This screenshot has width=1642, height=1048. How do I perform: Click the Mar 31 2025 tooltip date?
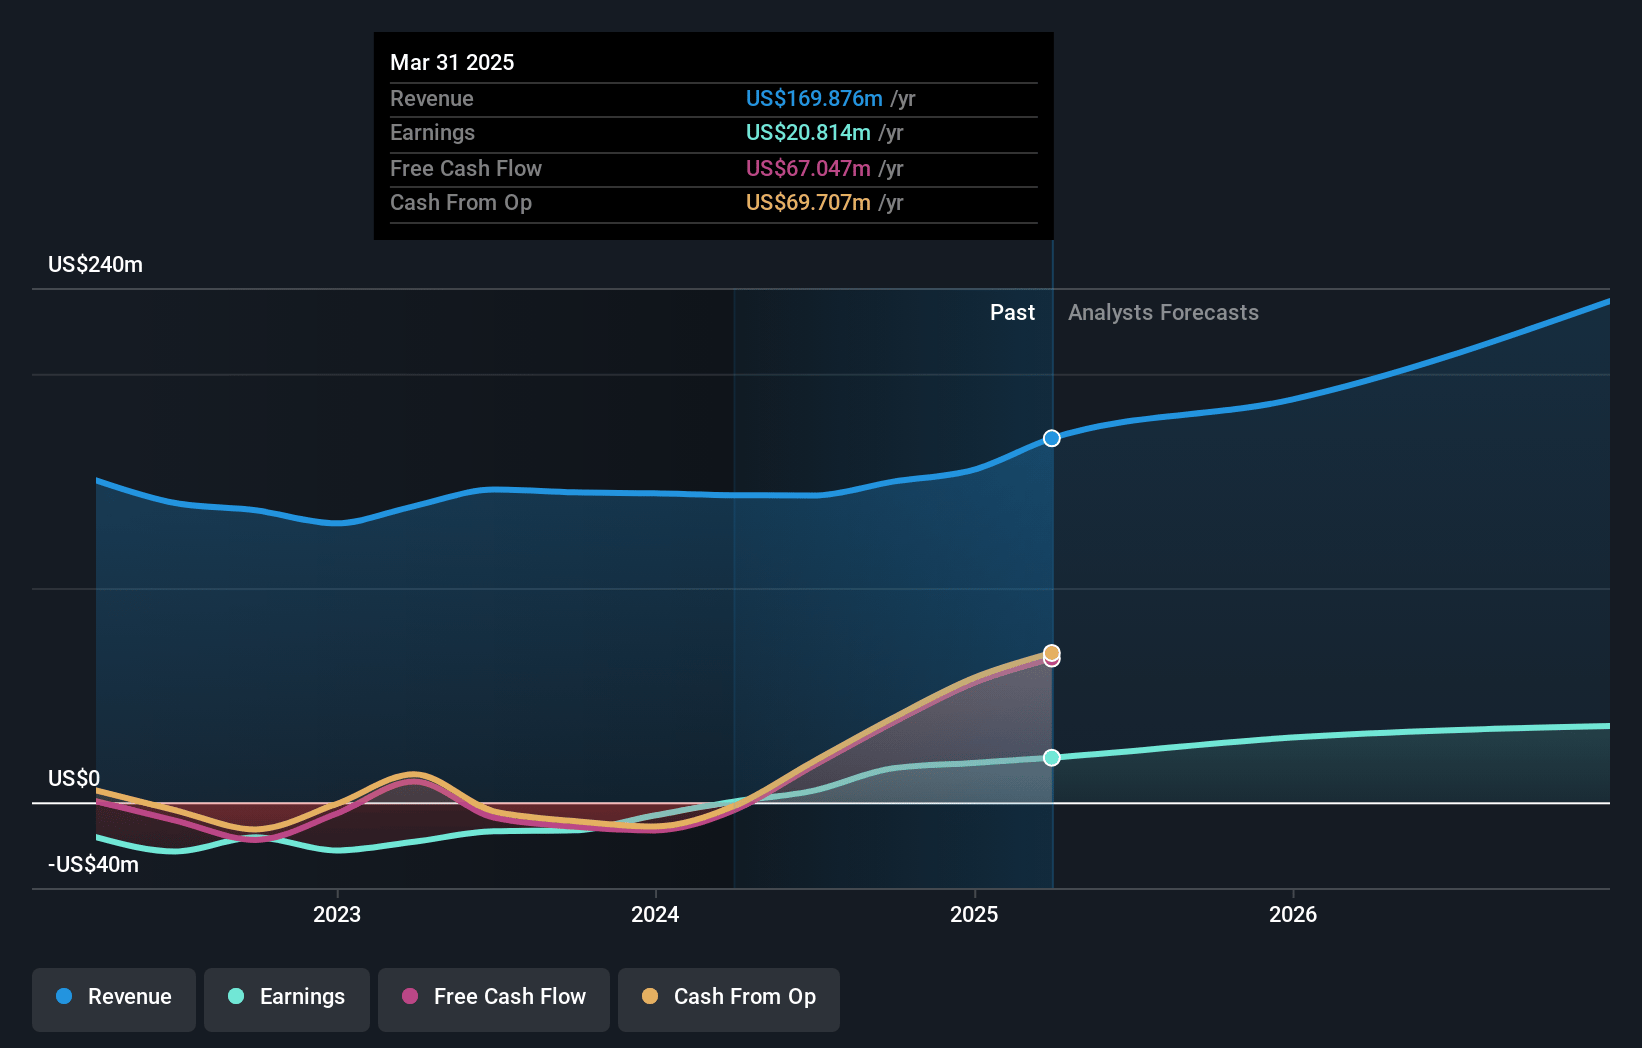(452, 62)
